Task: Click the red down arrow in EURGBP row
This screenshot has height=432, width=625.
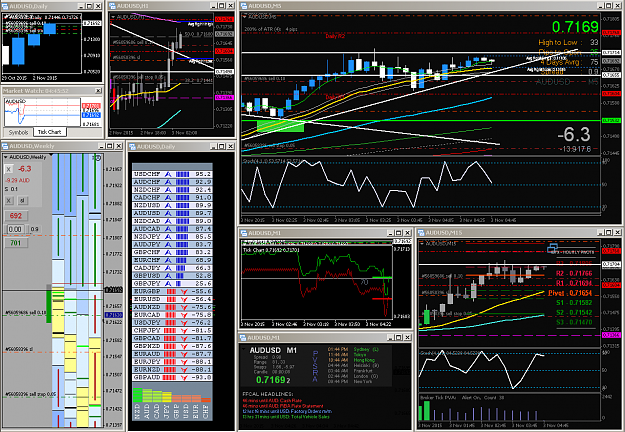Action: click(184, 291)
